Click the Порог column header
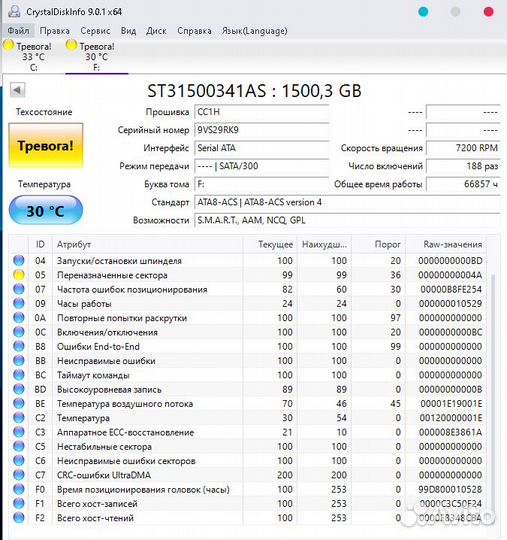507x540 pixels. [x=378, y=245]
